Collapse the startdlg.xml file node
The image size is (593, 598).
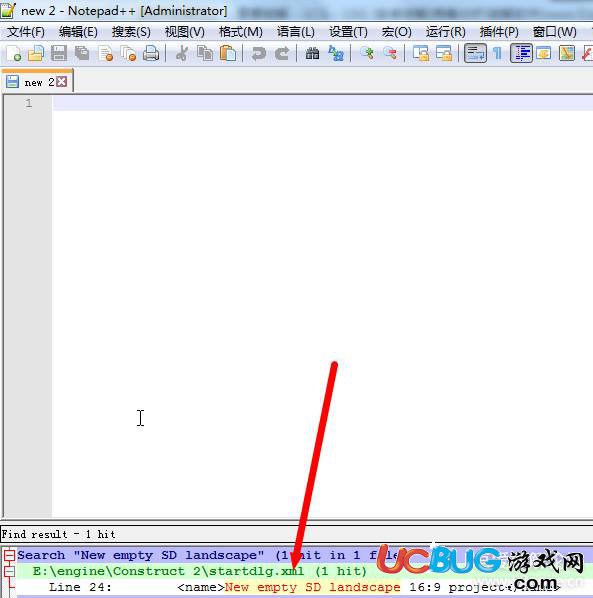pyautogui.click(x=9, y=571)
